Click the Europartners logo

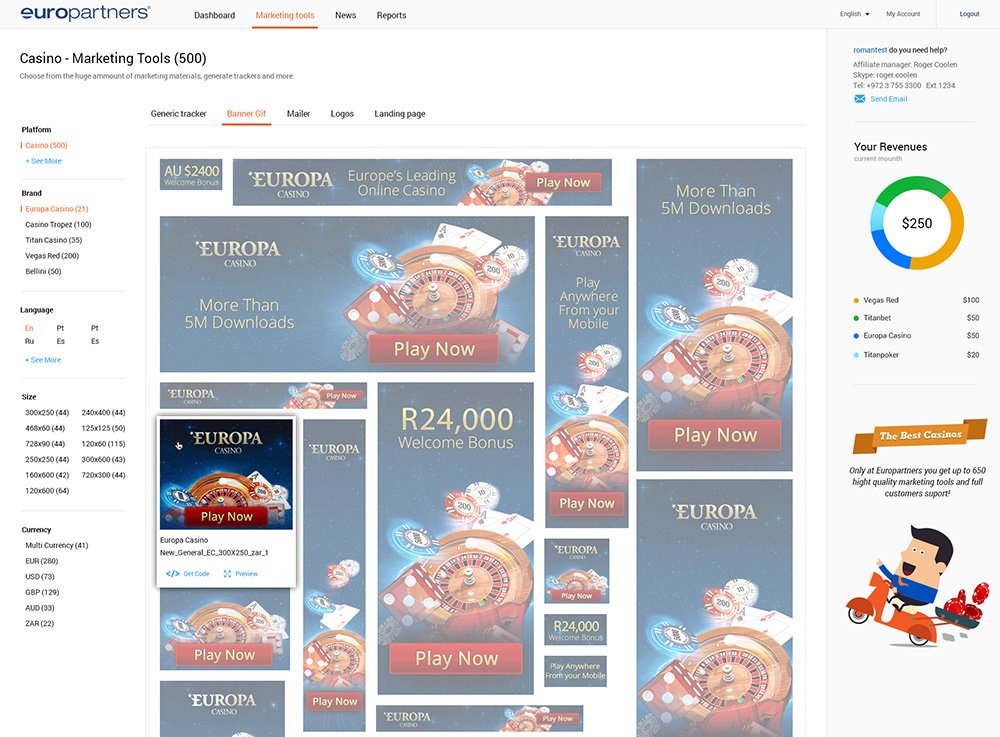(86, 13)
